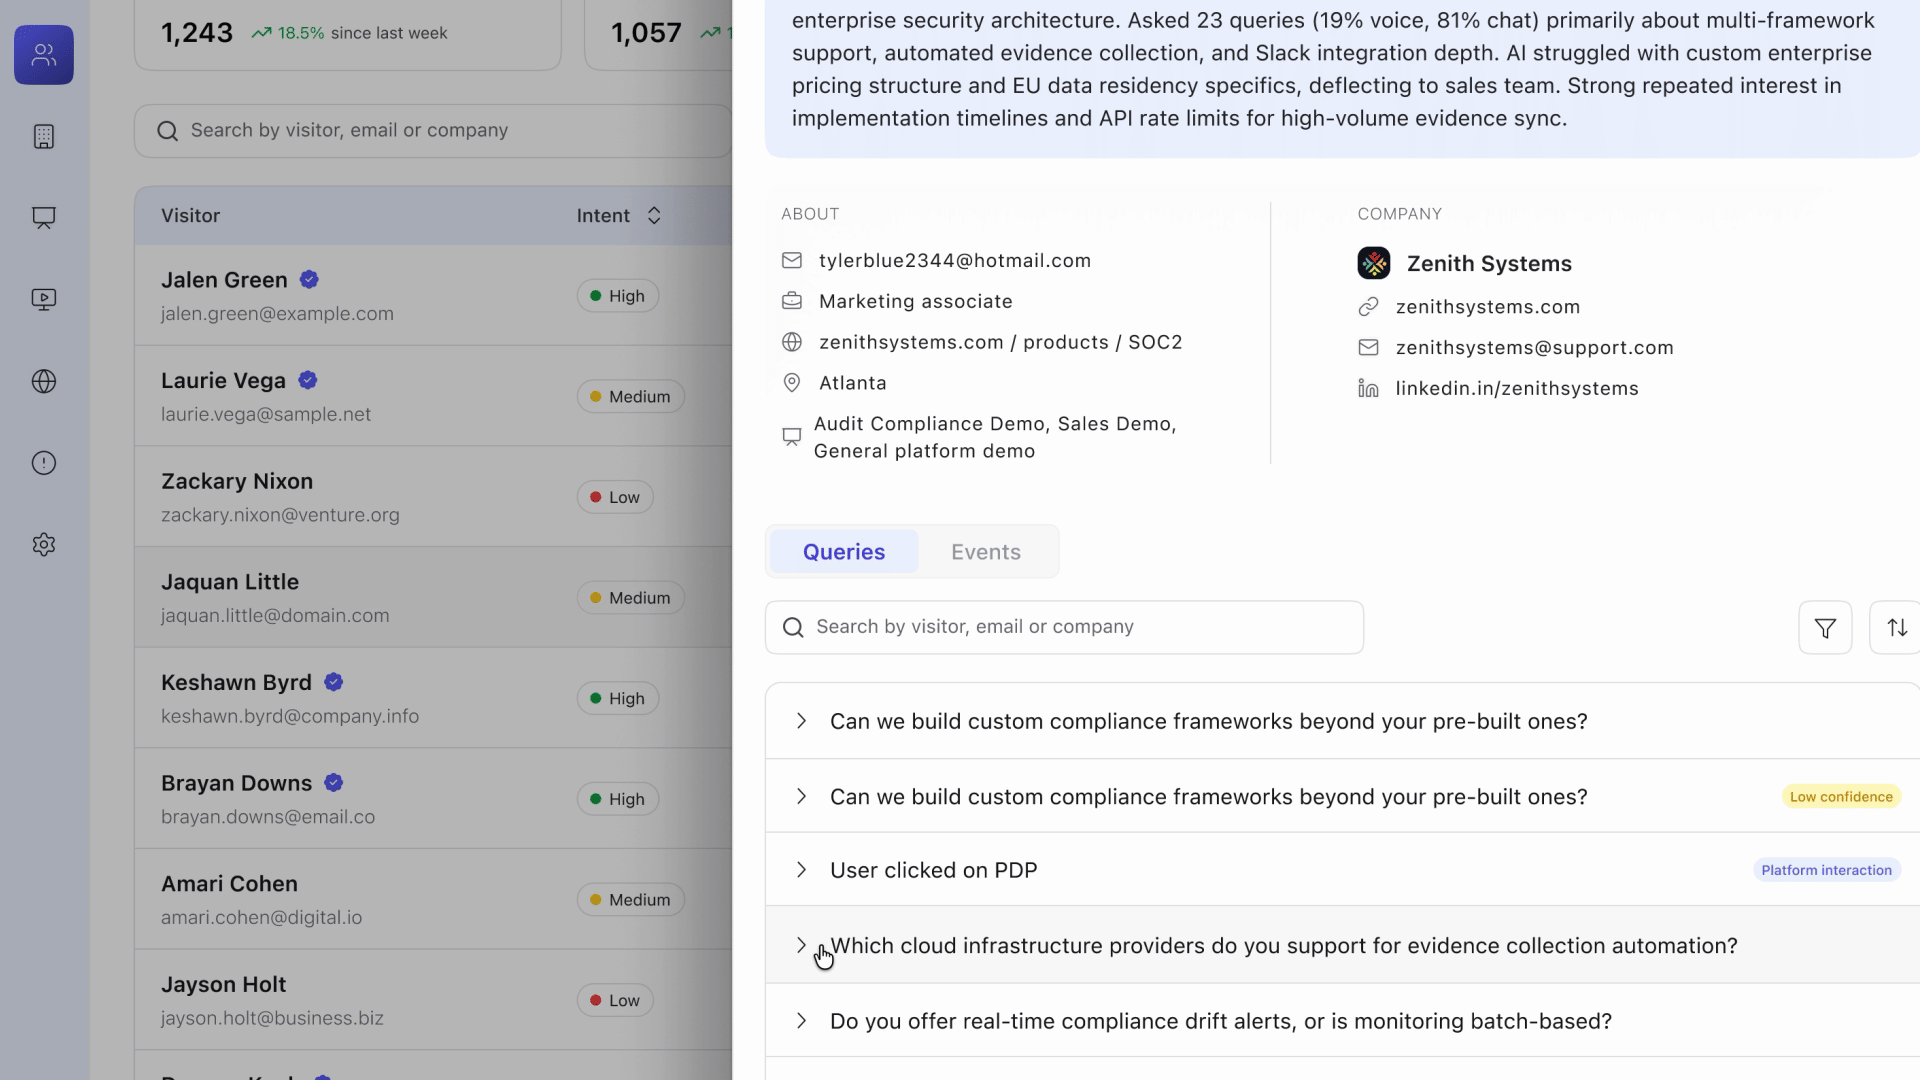Switch to the Events tab
Image resolution: width=1920 pixels, height=1080 pixels.
click(985, 552)
